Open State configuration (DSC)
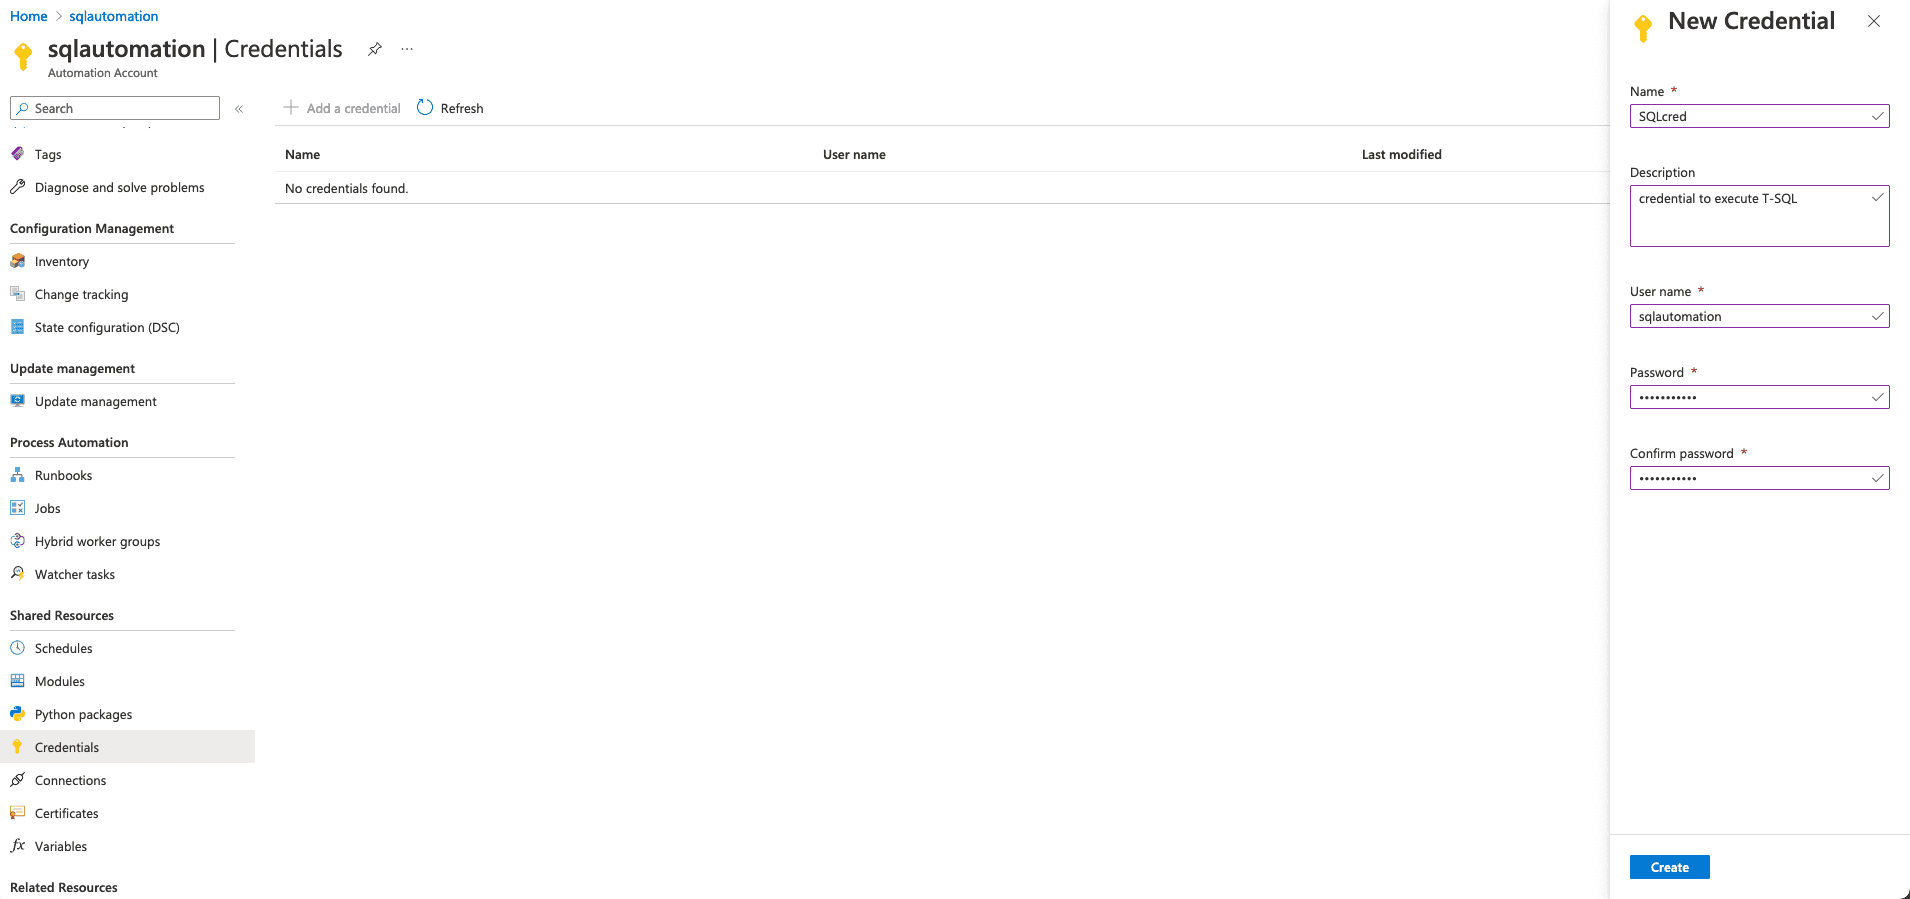Screen dimensions: 1910x899 tap(107, 328)
